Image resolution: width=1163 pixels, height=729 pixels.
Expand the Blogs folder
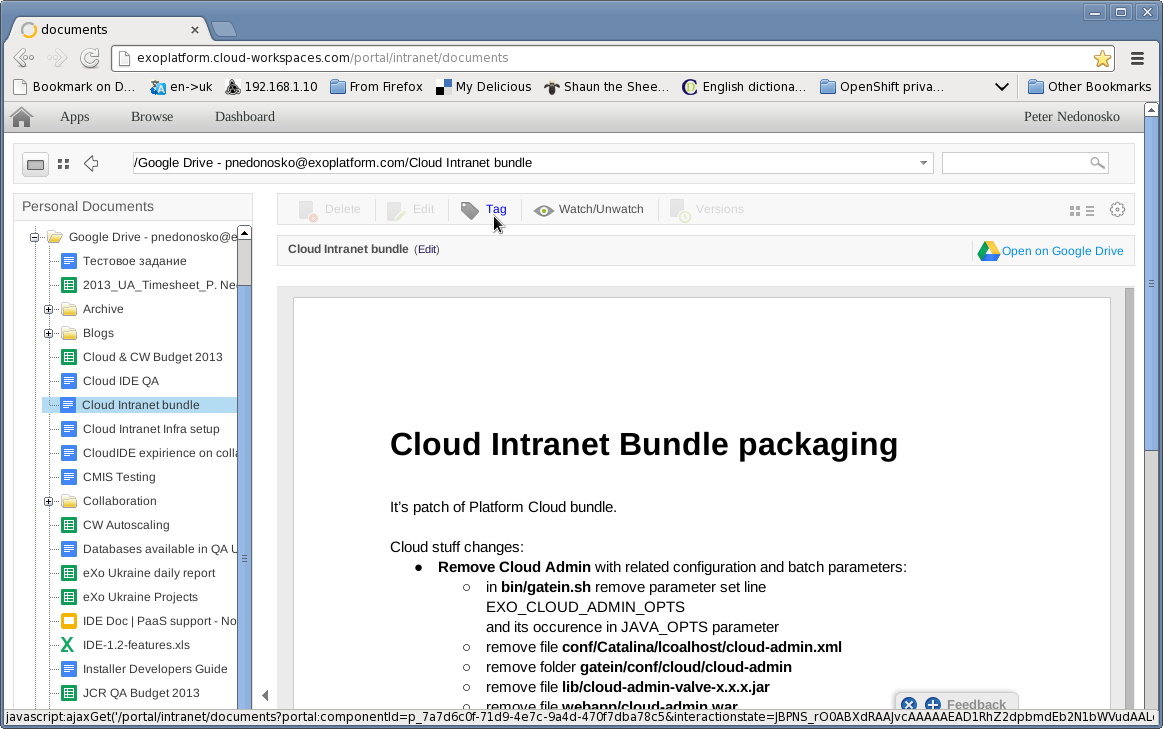click(48, 334)
